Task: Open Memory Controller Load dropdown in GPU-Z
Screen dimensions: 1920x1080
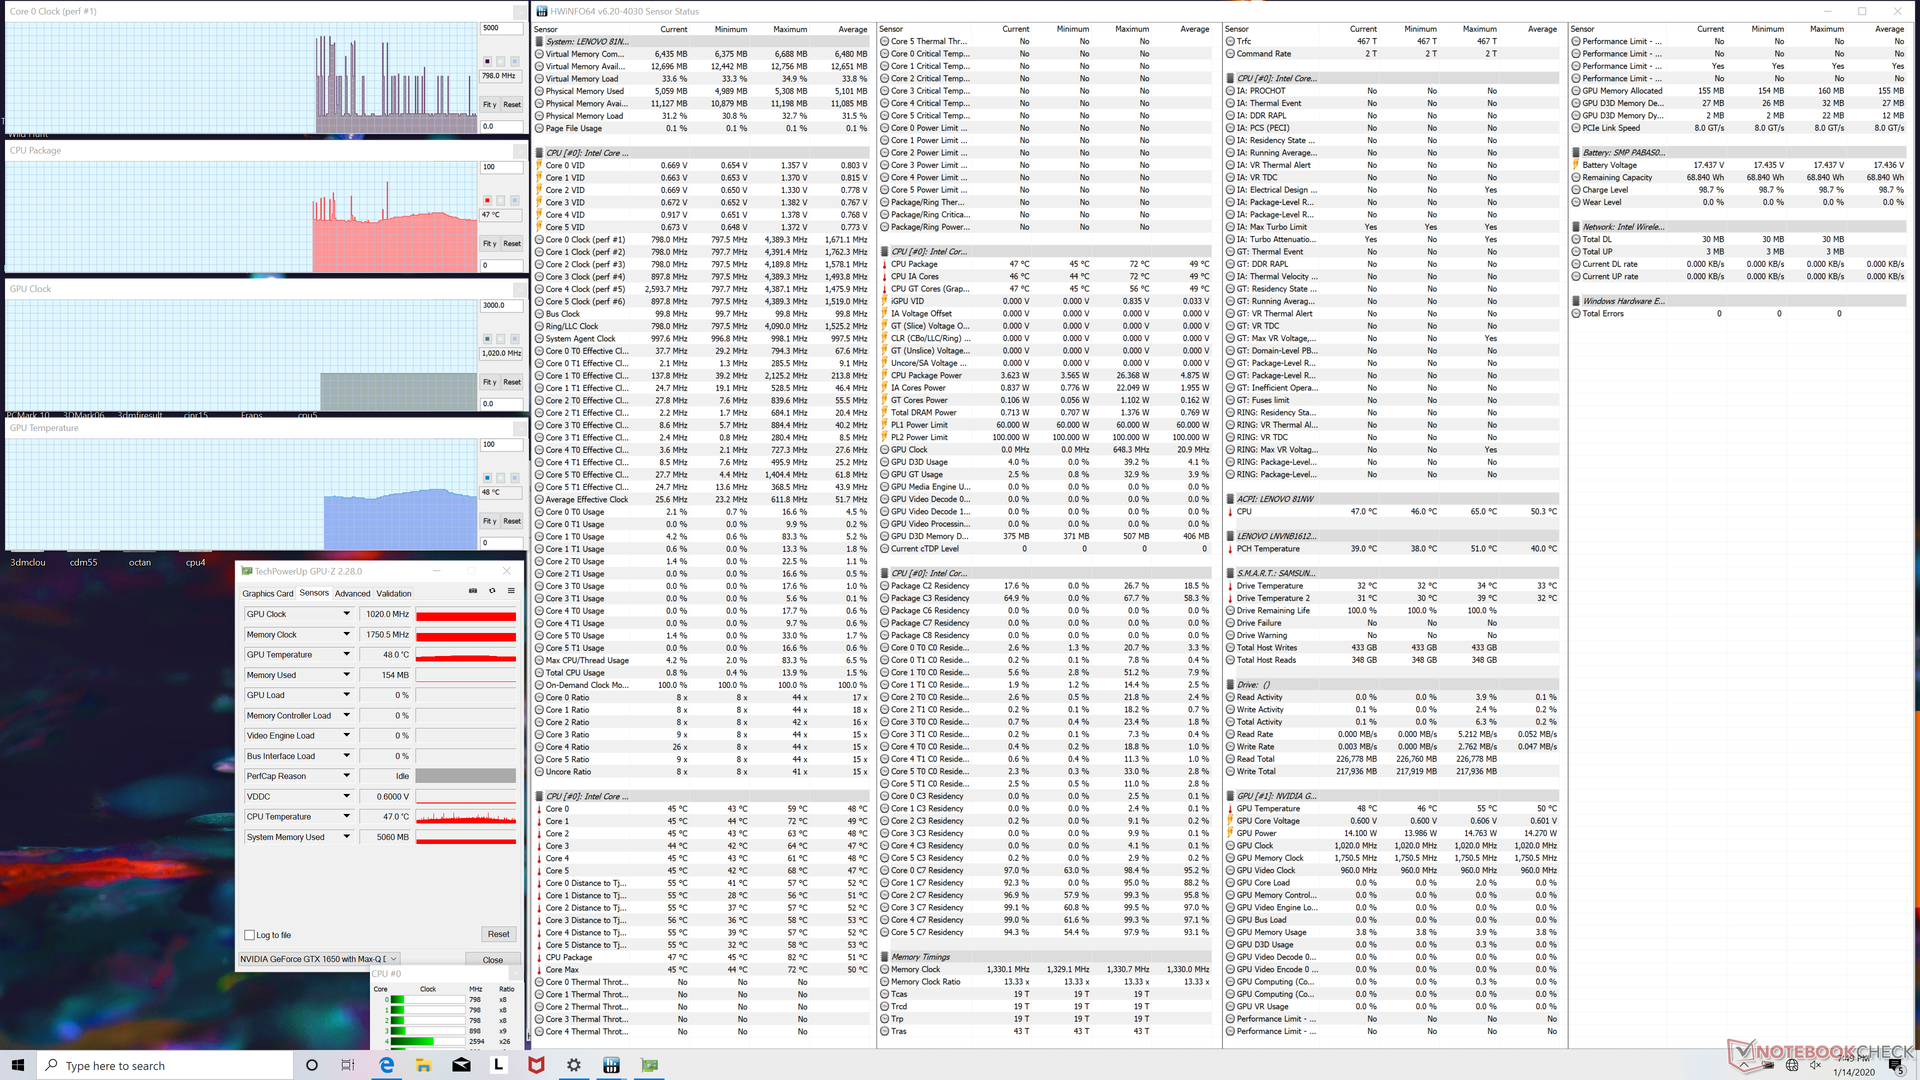Action: pyautogui.click(x=347, y=715)
